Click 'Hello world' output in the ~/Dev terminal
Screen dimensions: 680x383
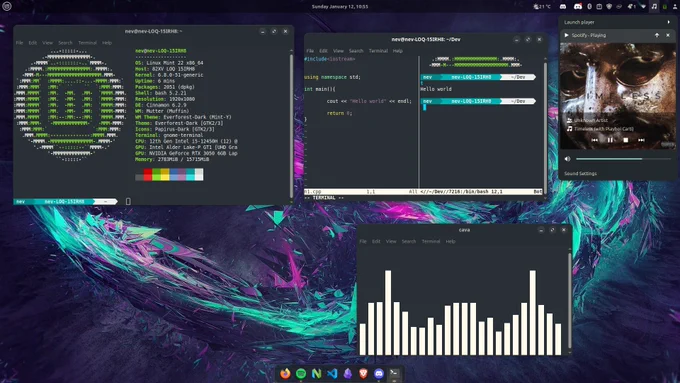point(436,89)
